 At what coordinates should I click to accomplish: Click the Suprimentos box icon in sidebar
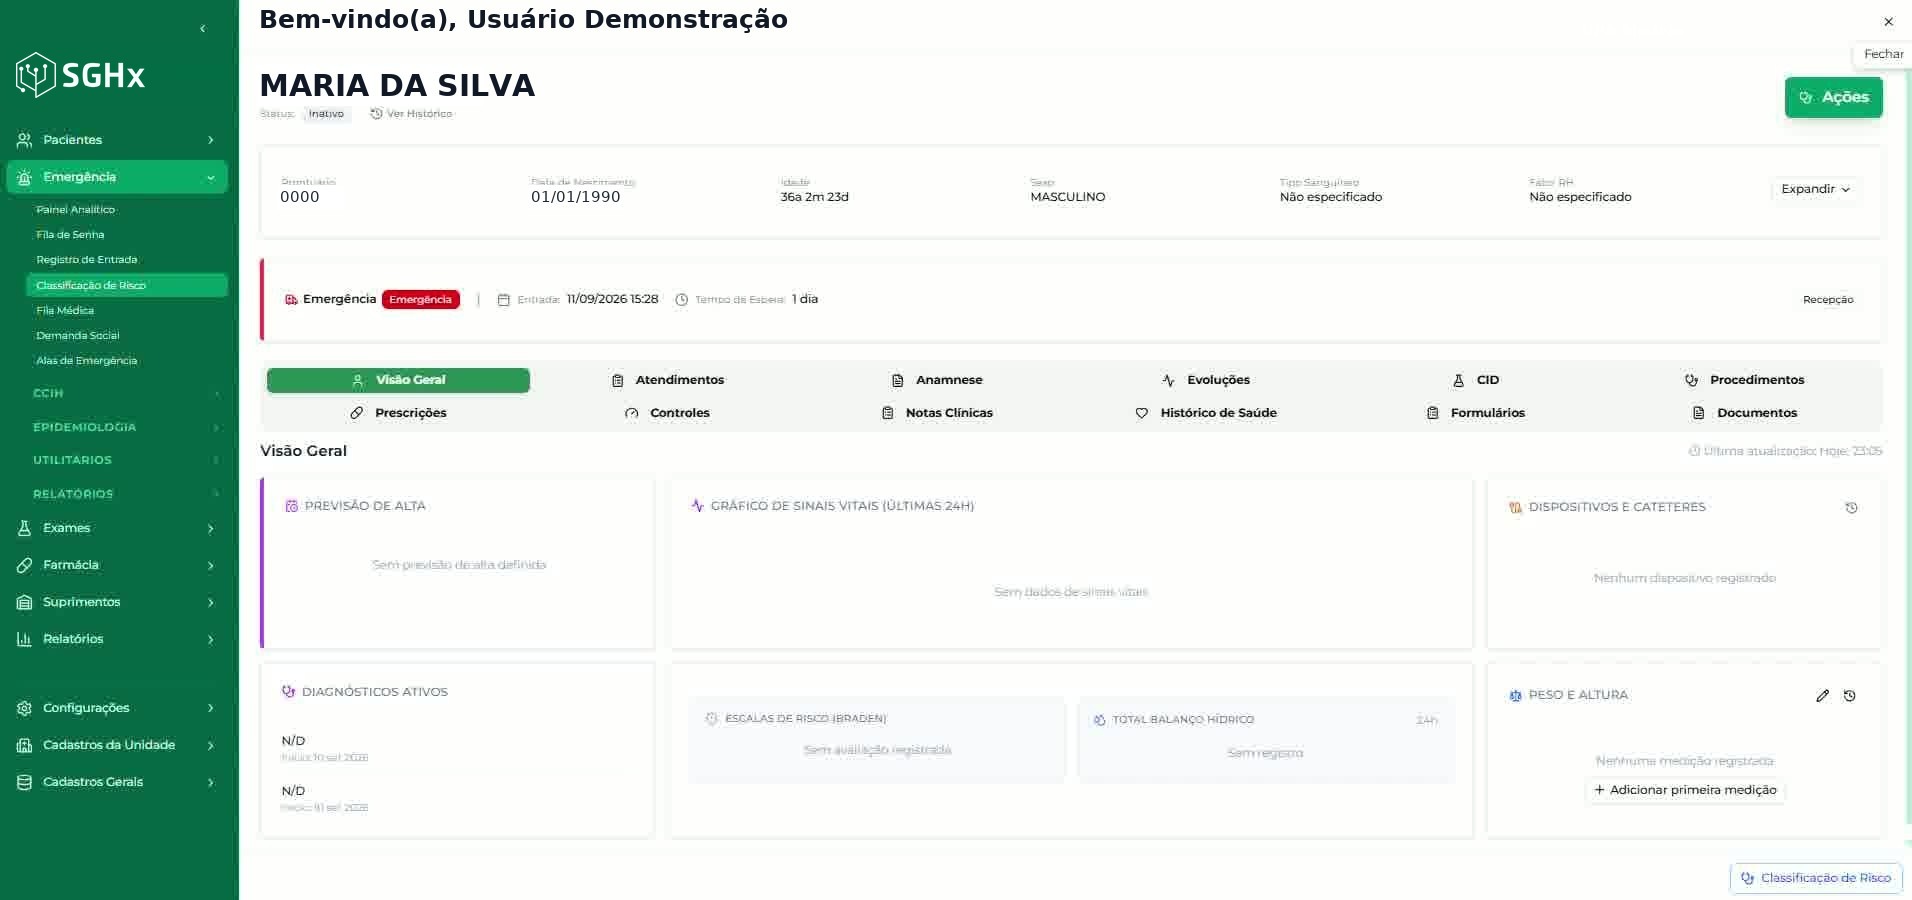(x=25, y=602)
